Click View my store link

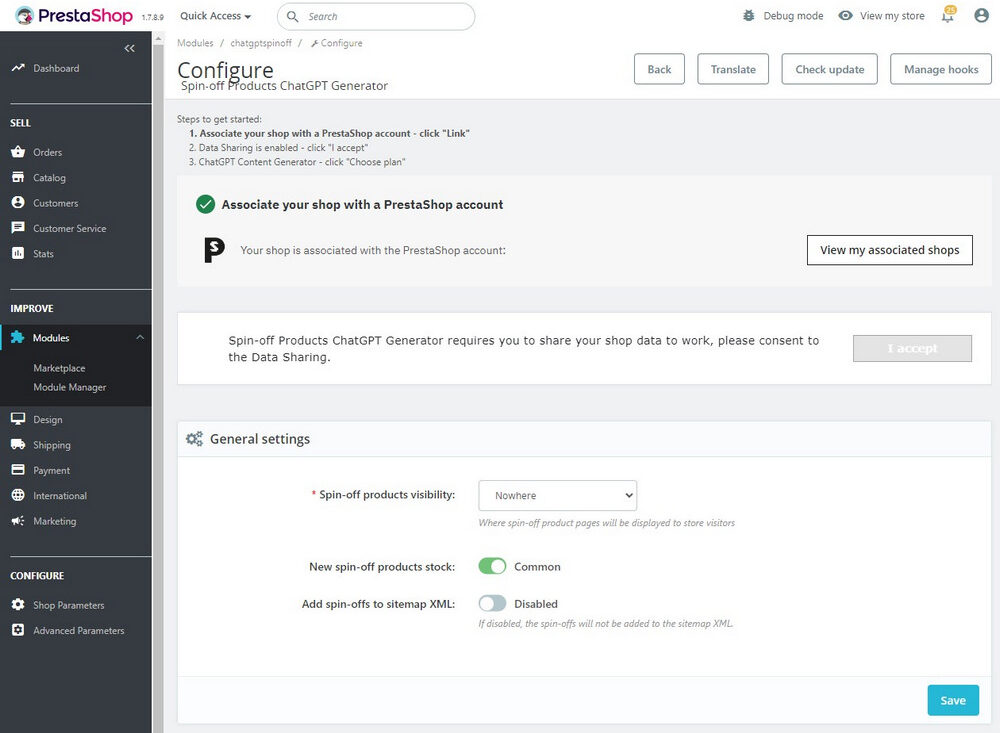[892, 16]
